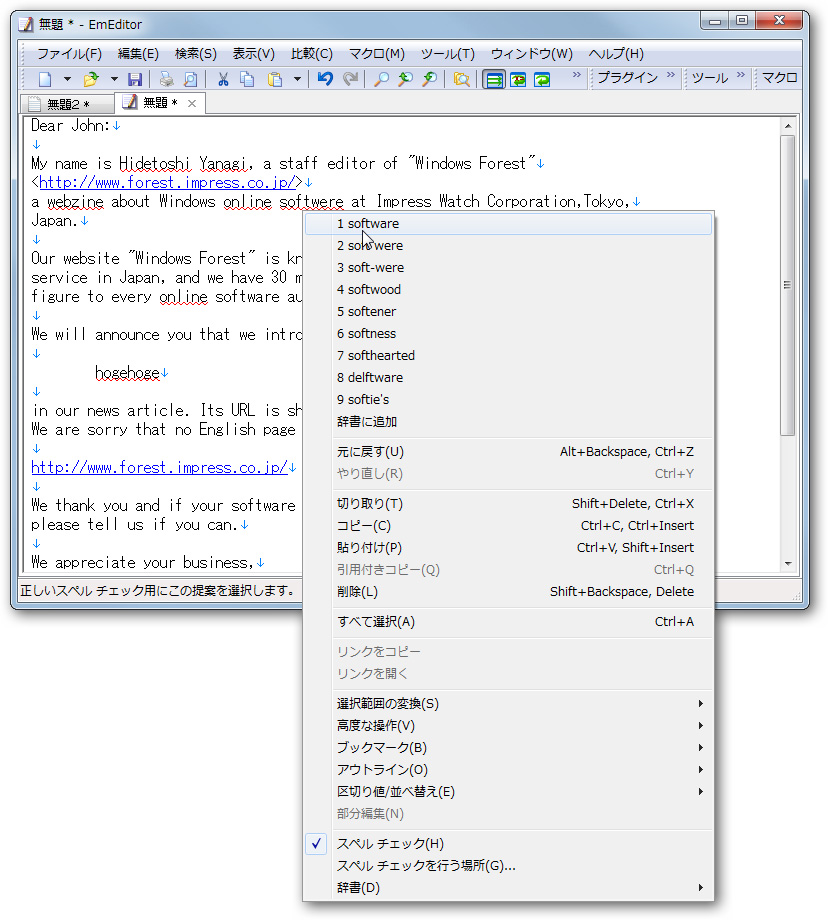Uncheck スペル チェック(H) option
The width and height of the screenshot is (828, 920).
[x=508, y=844]
